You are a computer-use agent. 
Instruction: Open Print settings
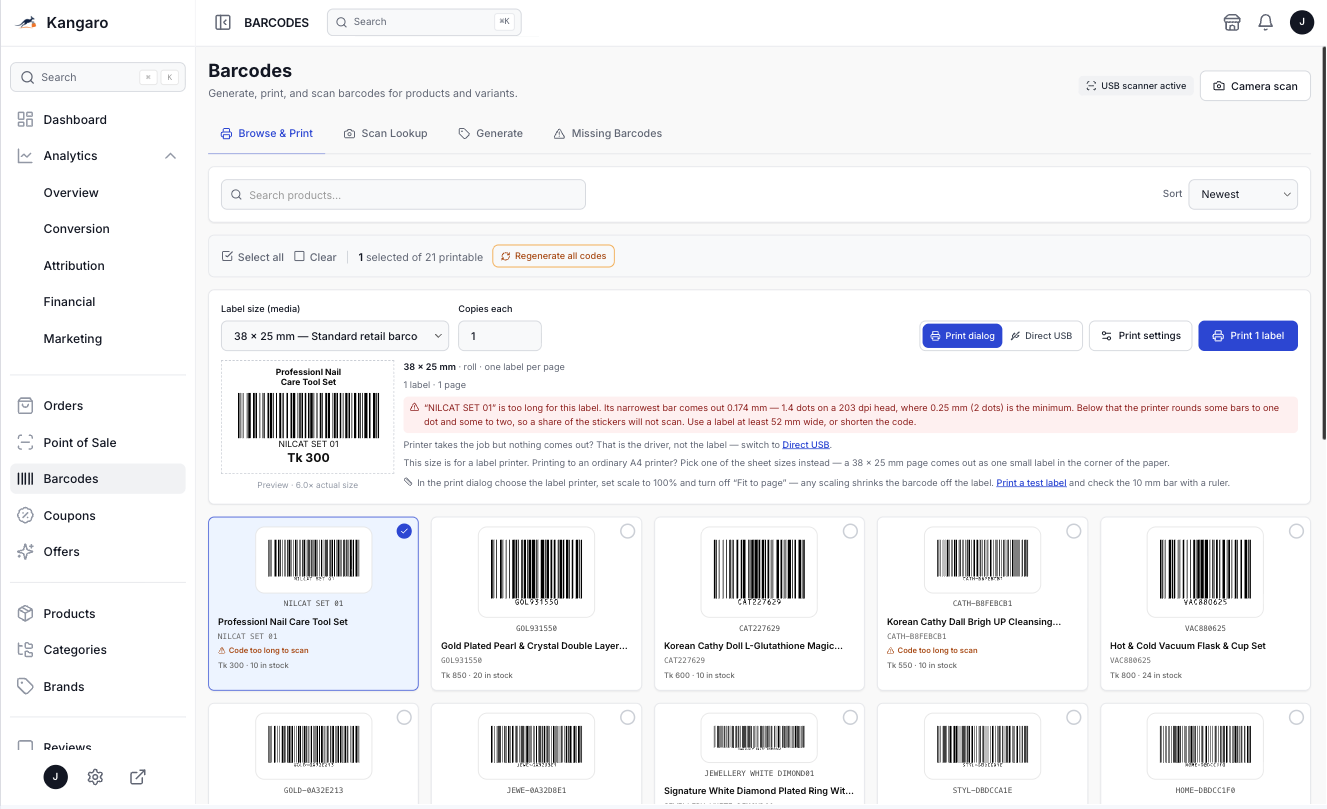pyautogui.click(x=1141, y=336)
